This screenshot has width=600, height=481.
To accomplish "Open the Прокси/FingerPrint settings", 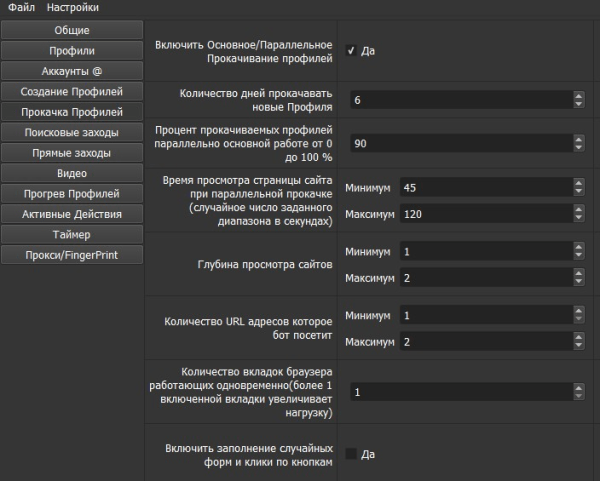I will coord(72,255).
